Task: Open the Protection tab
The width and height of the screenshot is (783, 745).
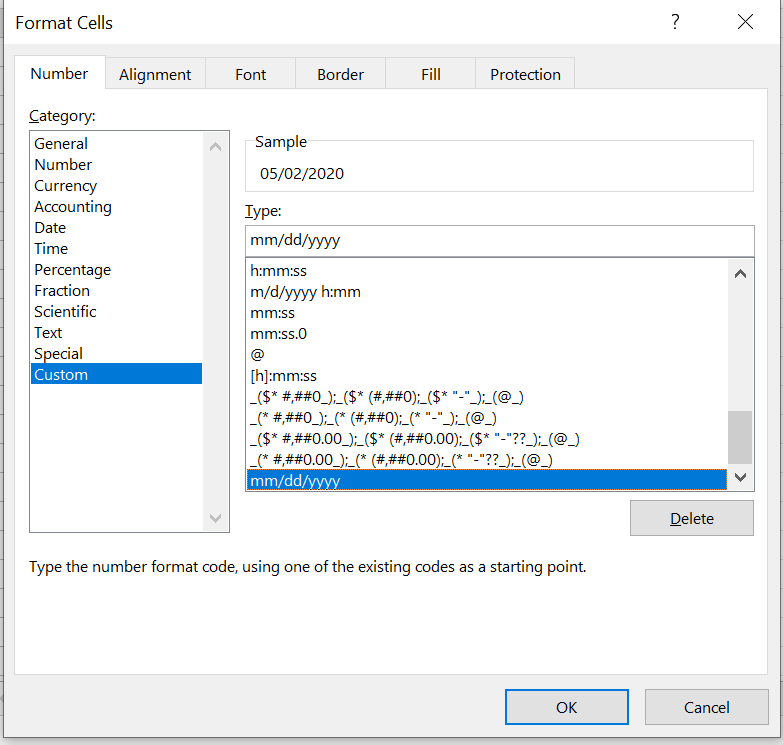Action: (525, 74)
